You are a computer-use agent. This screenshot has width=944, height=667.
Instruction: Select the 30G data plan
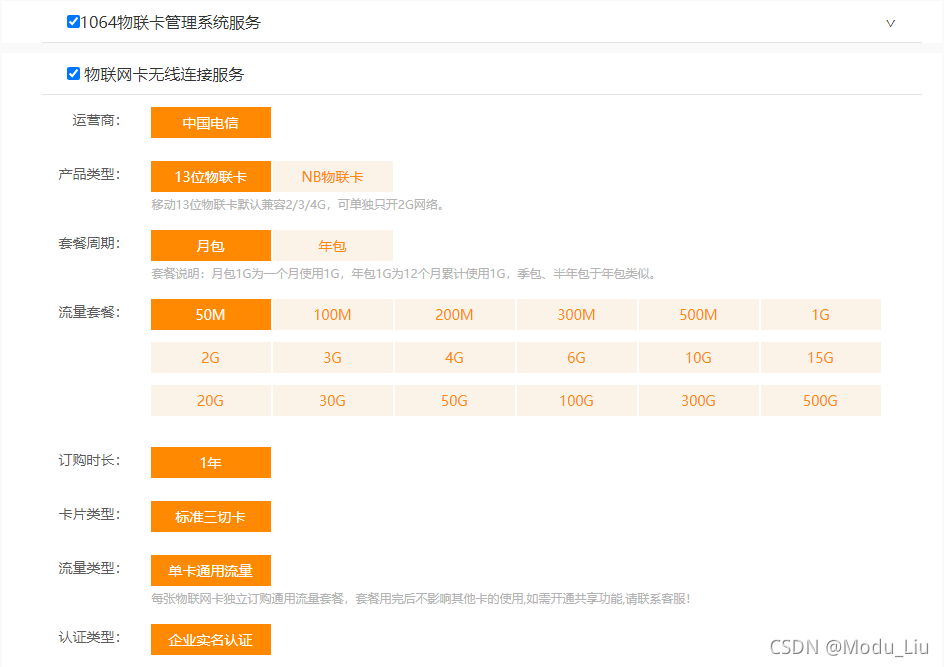(x=333, y=401)
